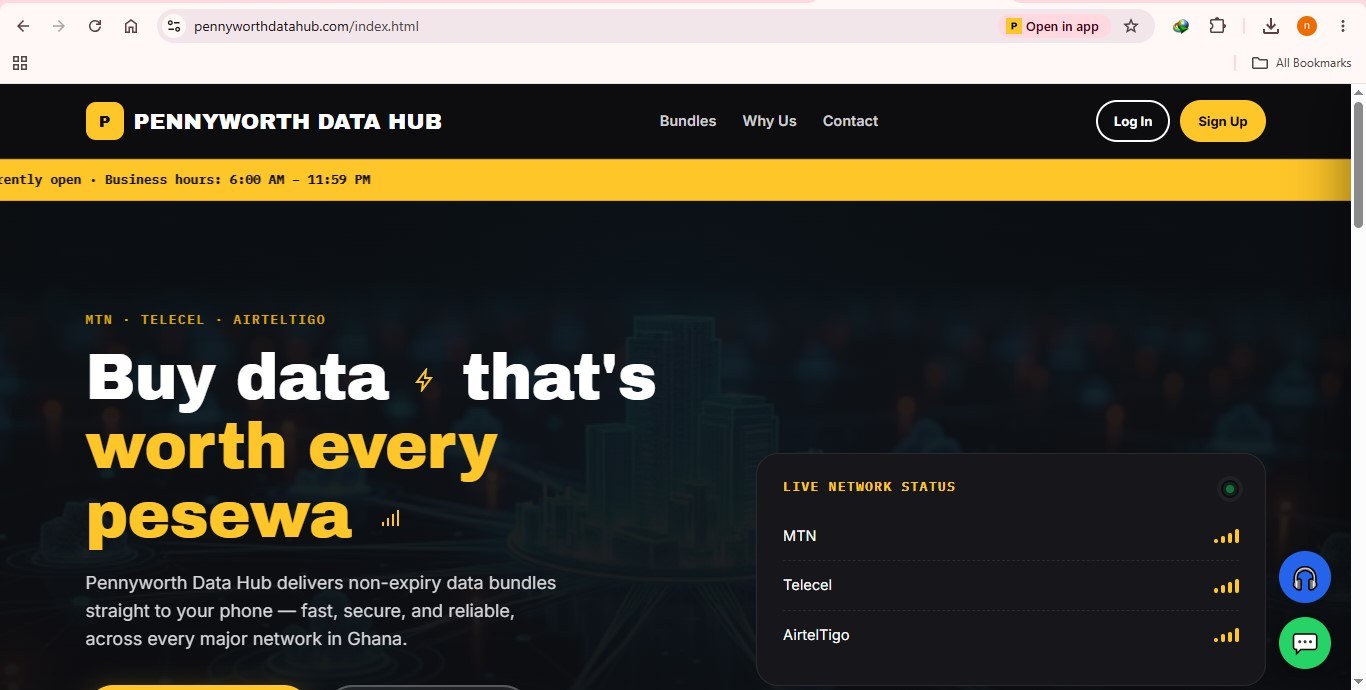The height and width of the screenshot is (690, 1366).
Task: Open the browser home page
Action: click(131, 26)
